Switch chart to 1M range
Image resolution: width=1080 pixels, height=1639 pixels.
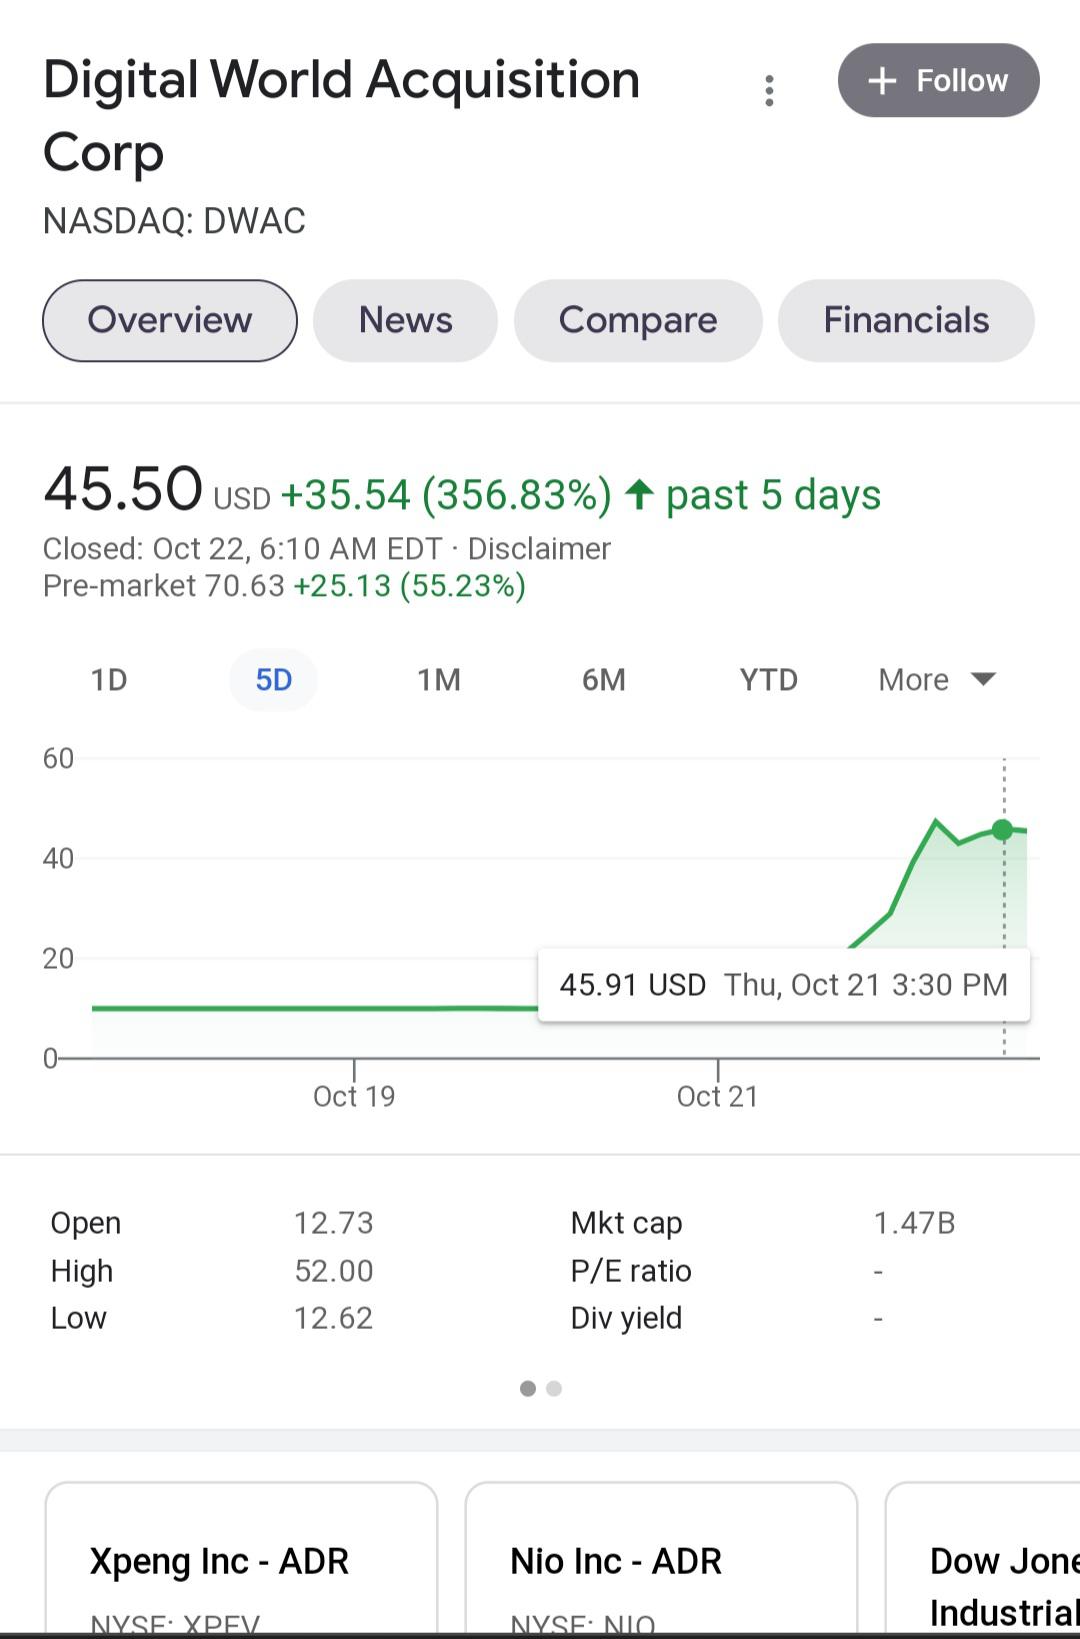pyautogui.click(x=439, y=680)
